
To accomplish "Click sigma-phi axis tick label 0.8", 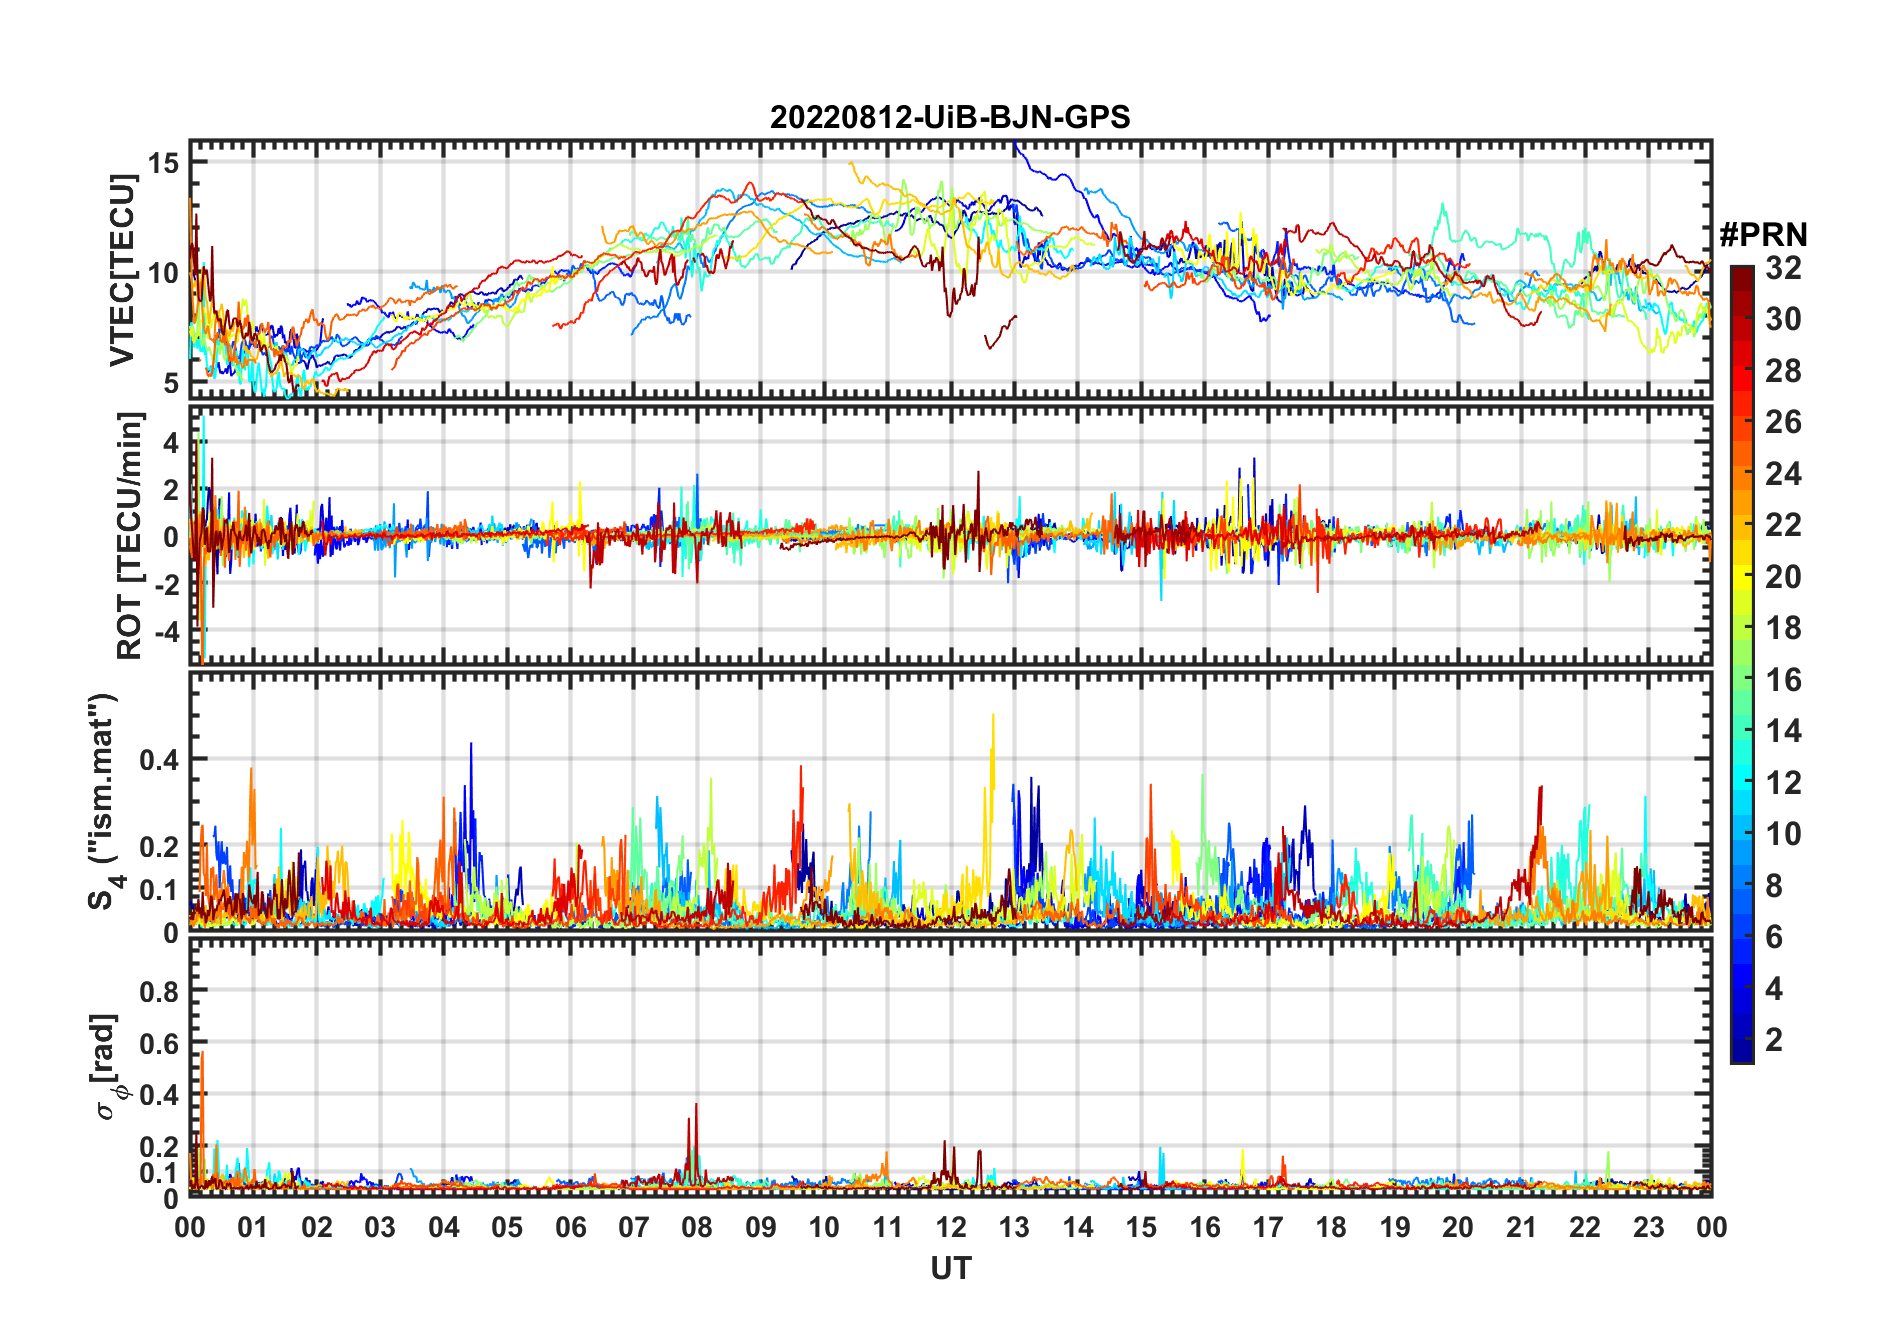I will [x=160, y=992].
